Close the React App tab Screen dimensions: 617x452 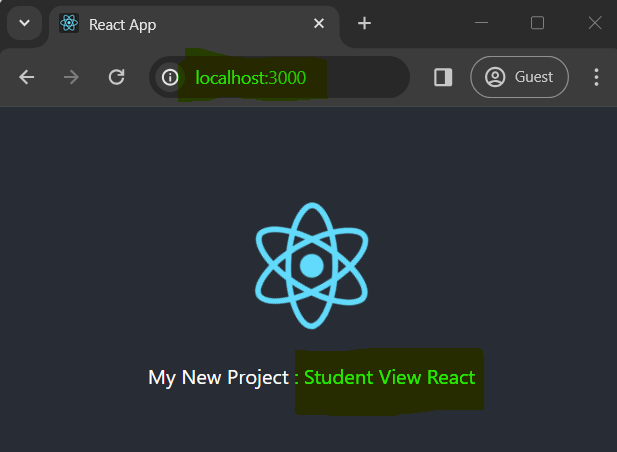319,23
